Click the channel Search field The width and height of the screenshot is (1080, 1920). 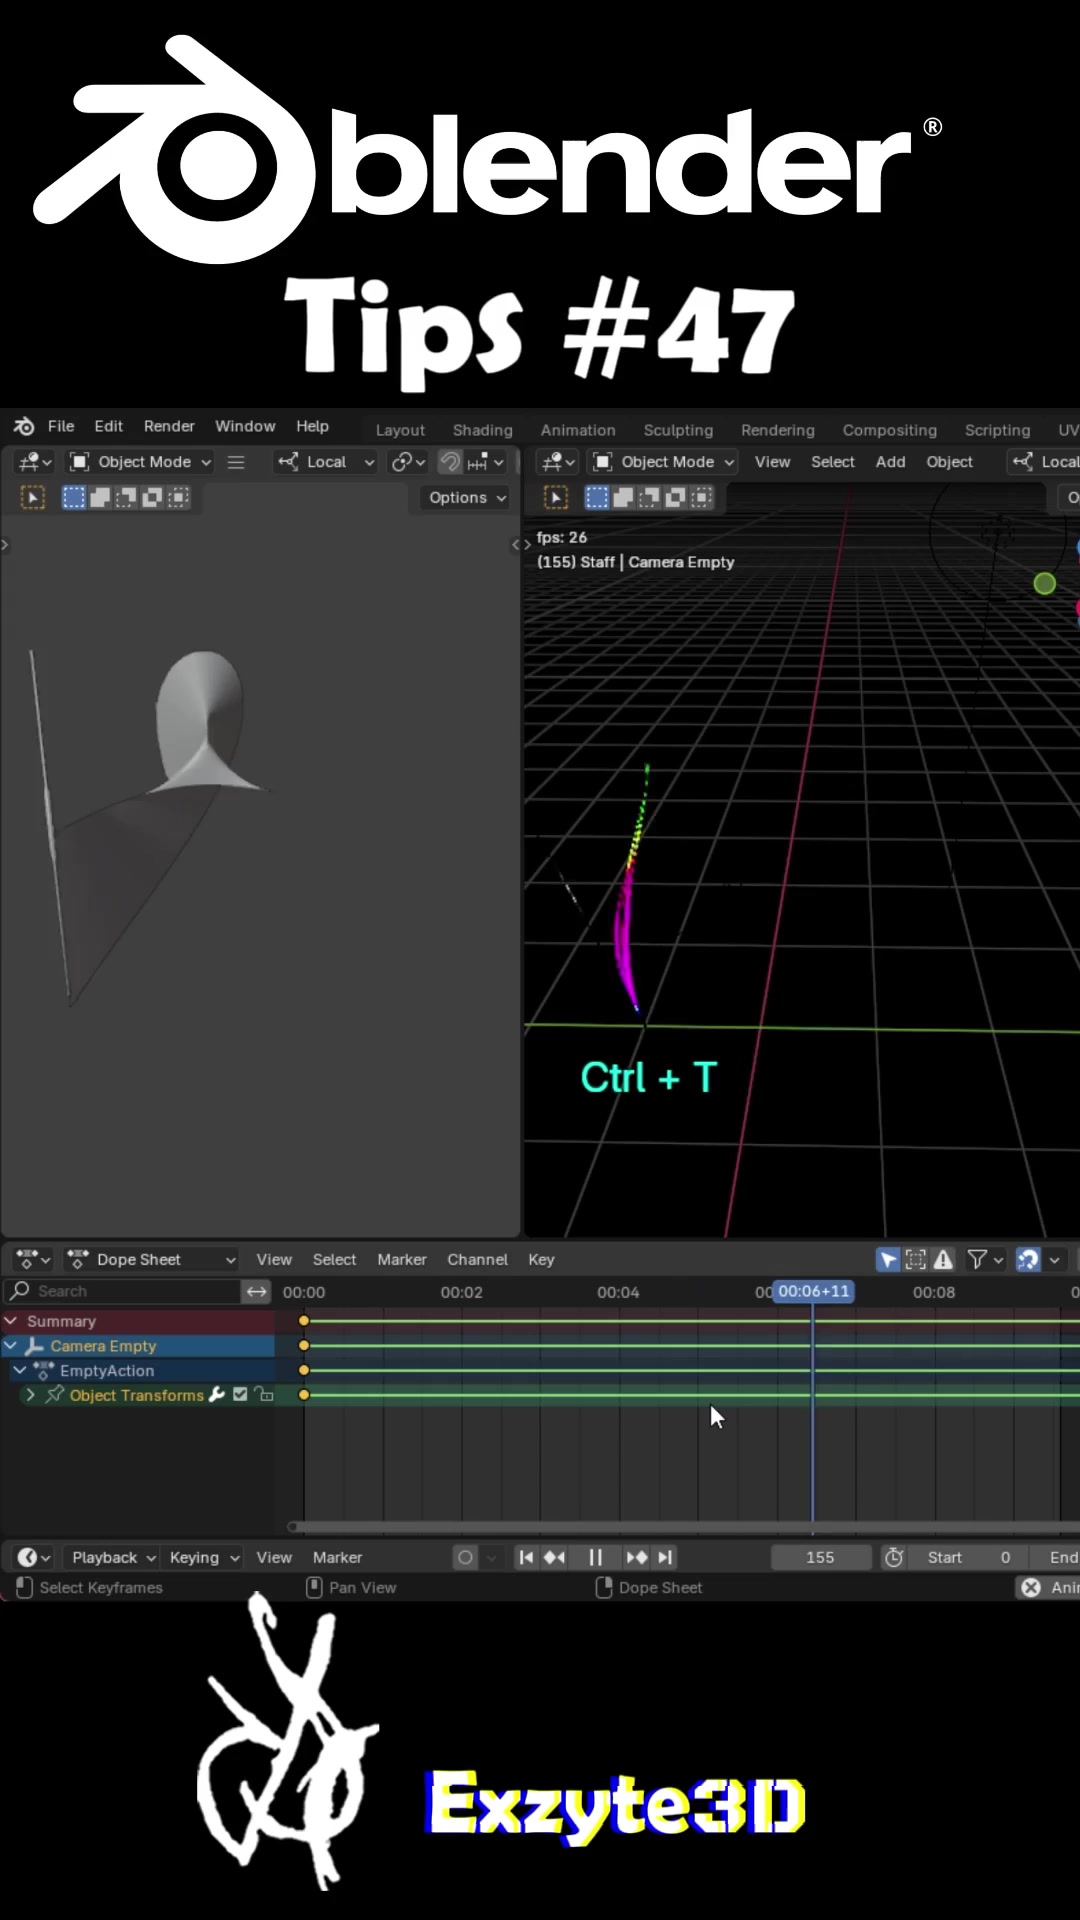122,1291
